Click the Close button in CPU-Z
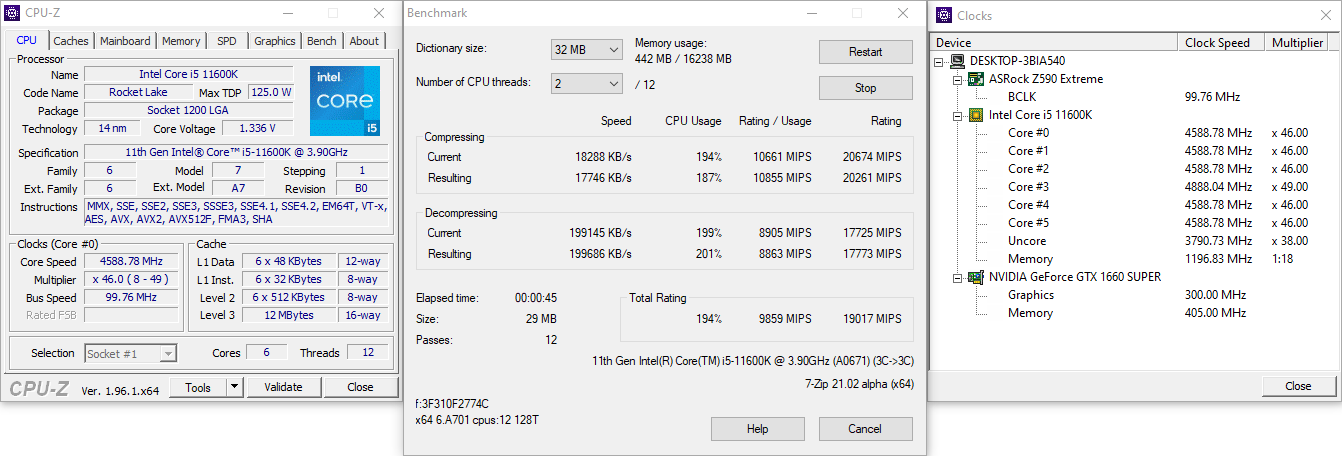Viewport: 1342px width, 456px height. click(360, 387)
